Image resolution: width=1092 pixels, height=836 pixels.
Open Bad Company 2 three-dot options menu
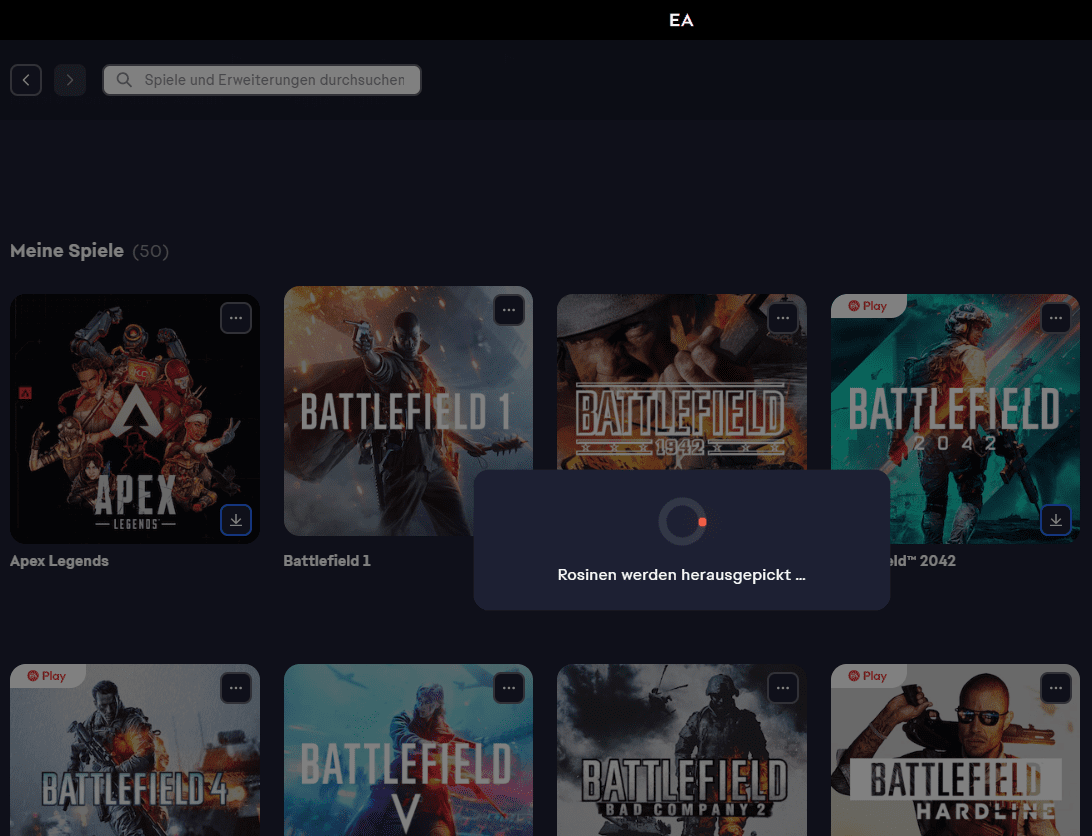pos(783,688)
